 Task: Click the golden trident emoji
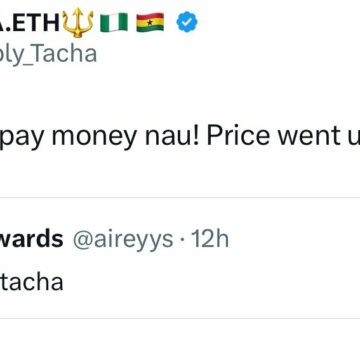tap(78, 23)
